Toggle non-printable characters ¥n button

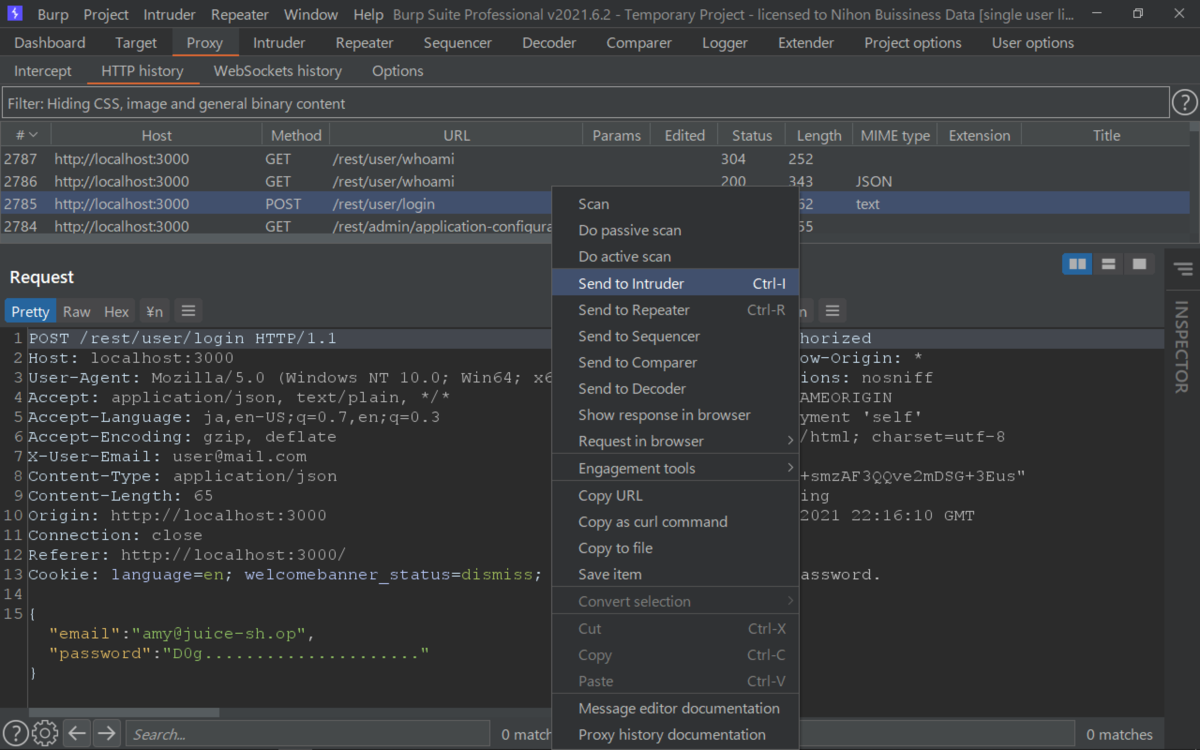coord(153,311)
